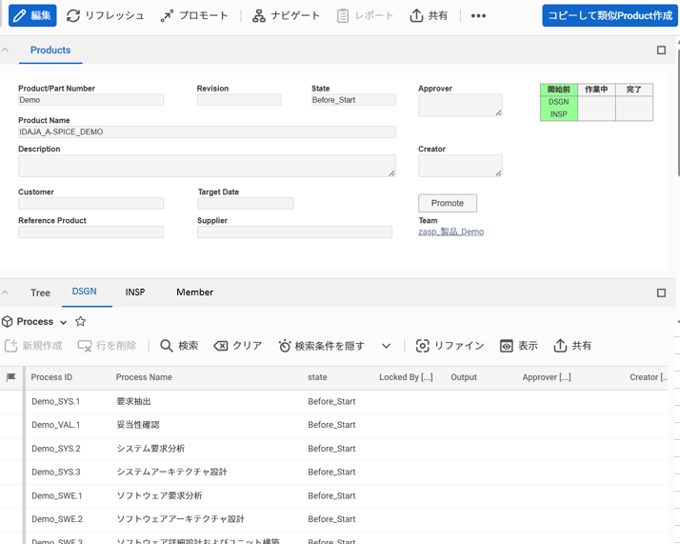Click the green INSP status cell
Screen dimensions: 680x544
click(x=559, y=114)
